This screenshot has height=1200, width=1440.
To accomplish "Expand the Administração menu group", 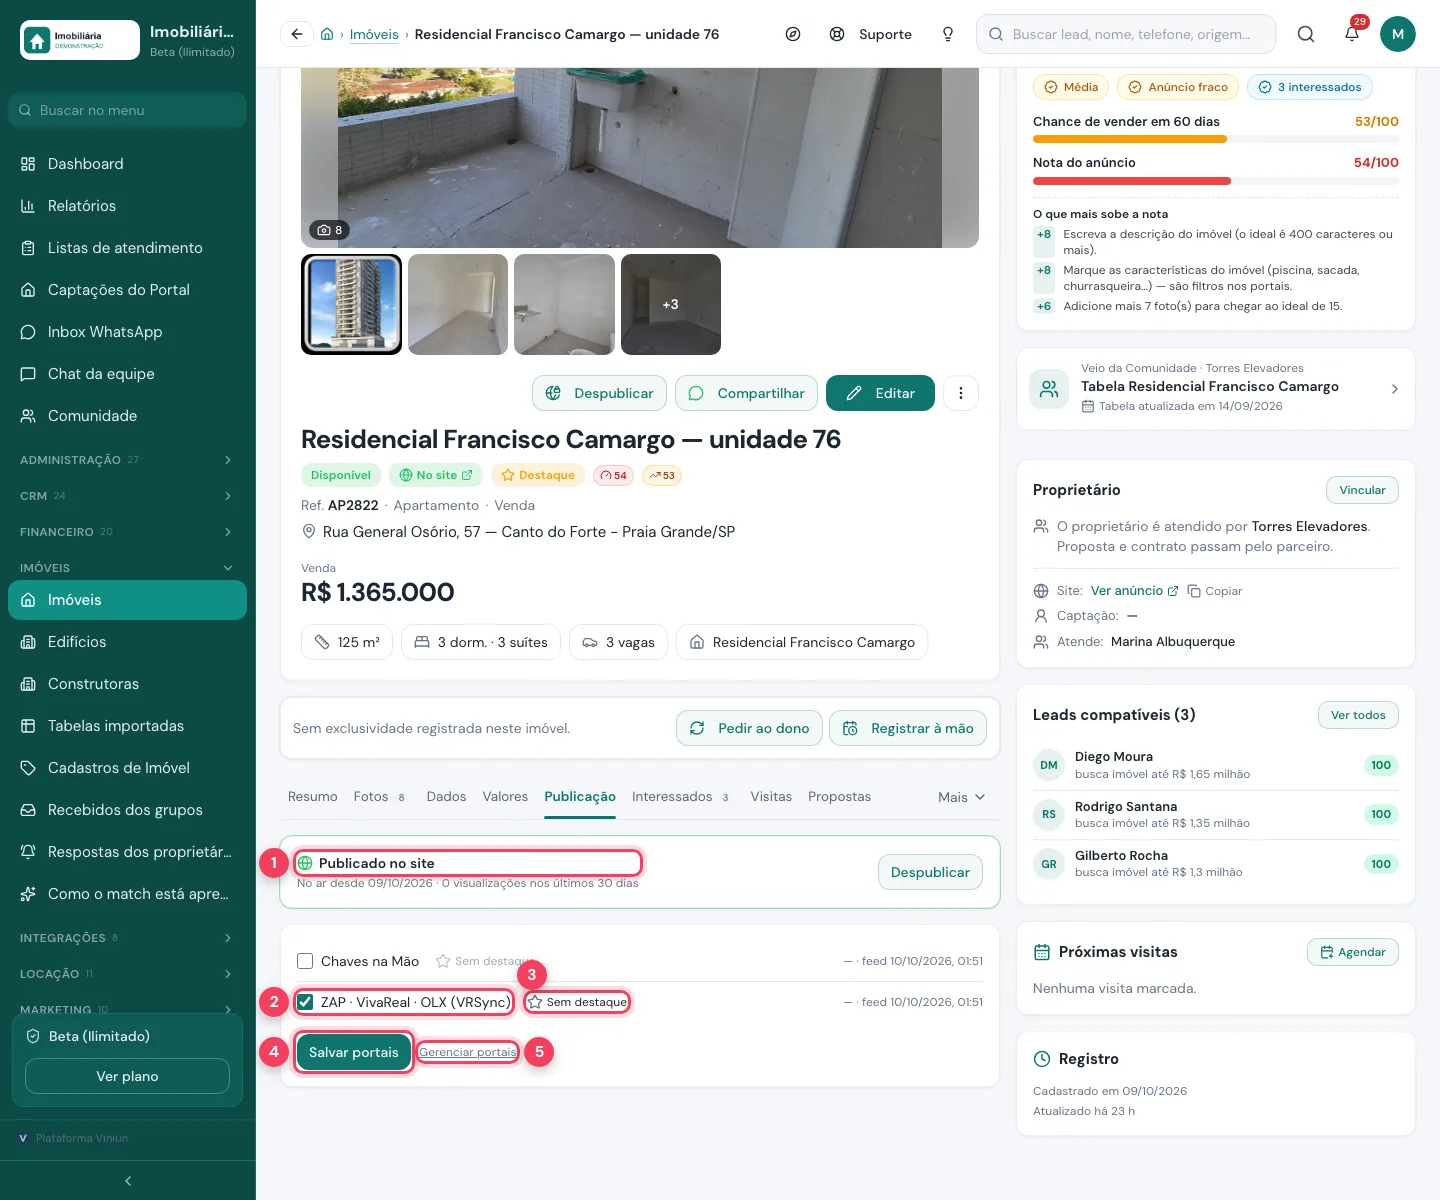I will (128, 460).
